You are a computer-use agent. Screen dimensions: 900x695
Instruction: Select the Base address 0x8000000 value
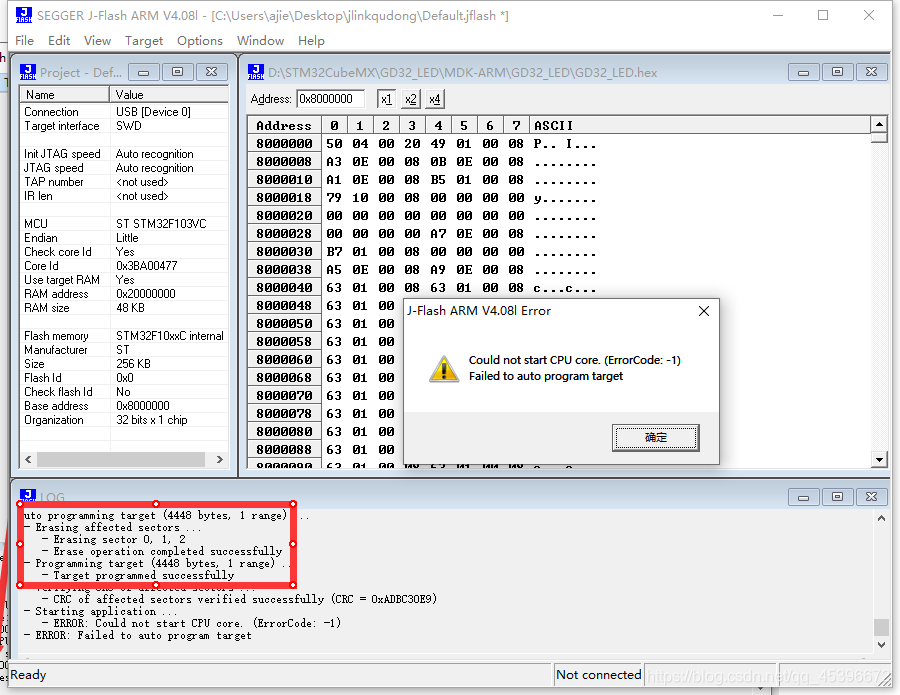[x=143, y=406]
